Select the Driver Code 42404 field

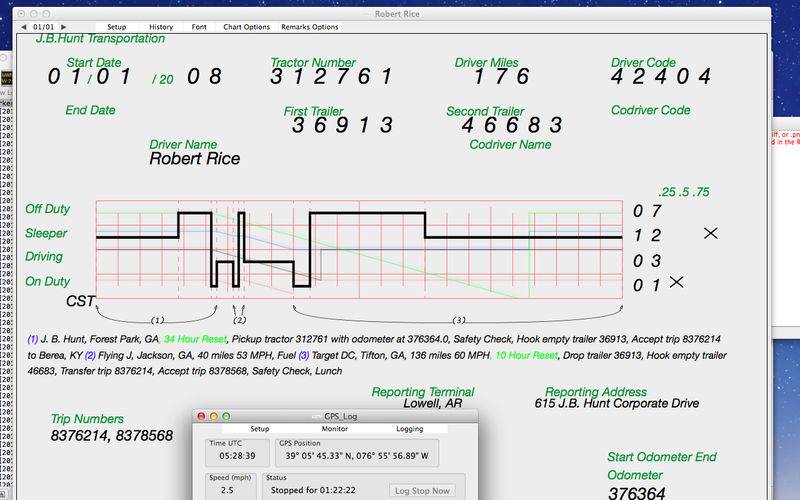point(661,77)
